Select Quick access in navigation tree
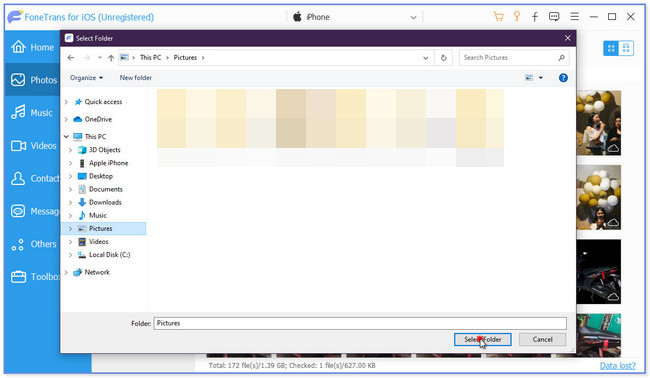The height and width of the screenshot is (378, 650). click(103, 102)
